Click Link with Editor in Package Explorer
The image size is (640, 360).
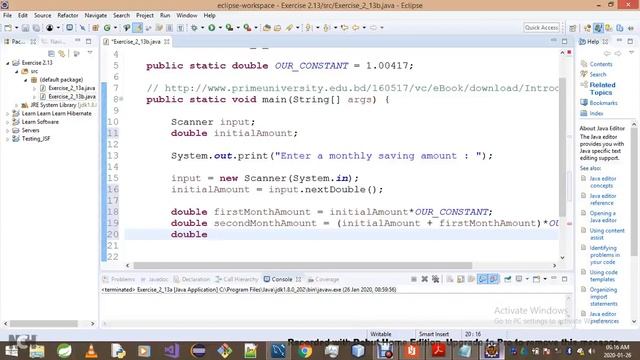(x=62, y=53)
